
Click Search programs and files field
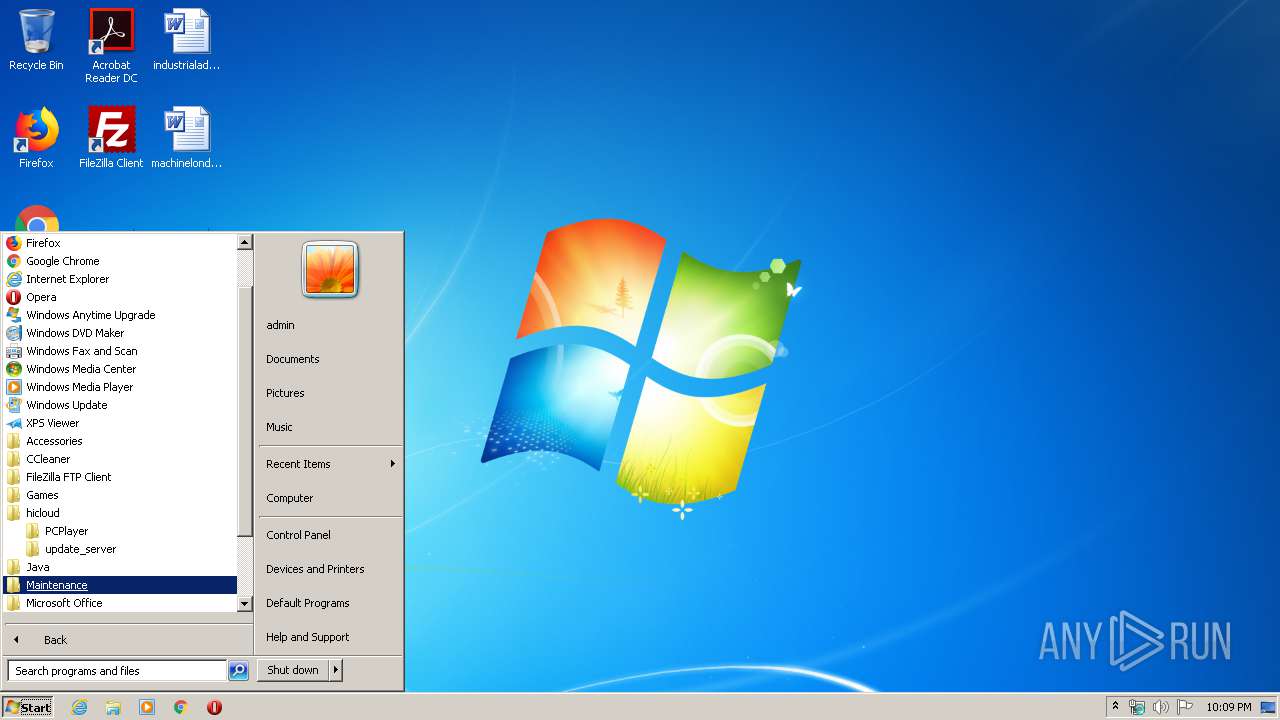[117, 671]
